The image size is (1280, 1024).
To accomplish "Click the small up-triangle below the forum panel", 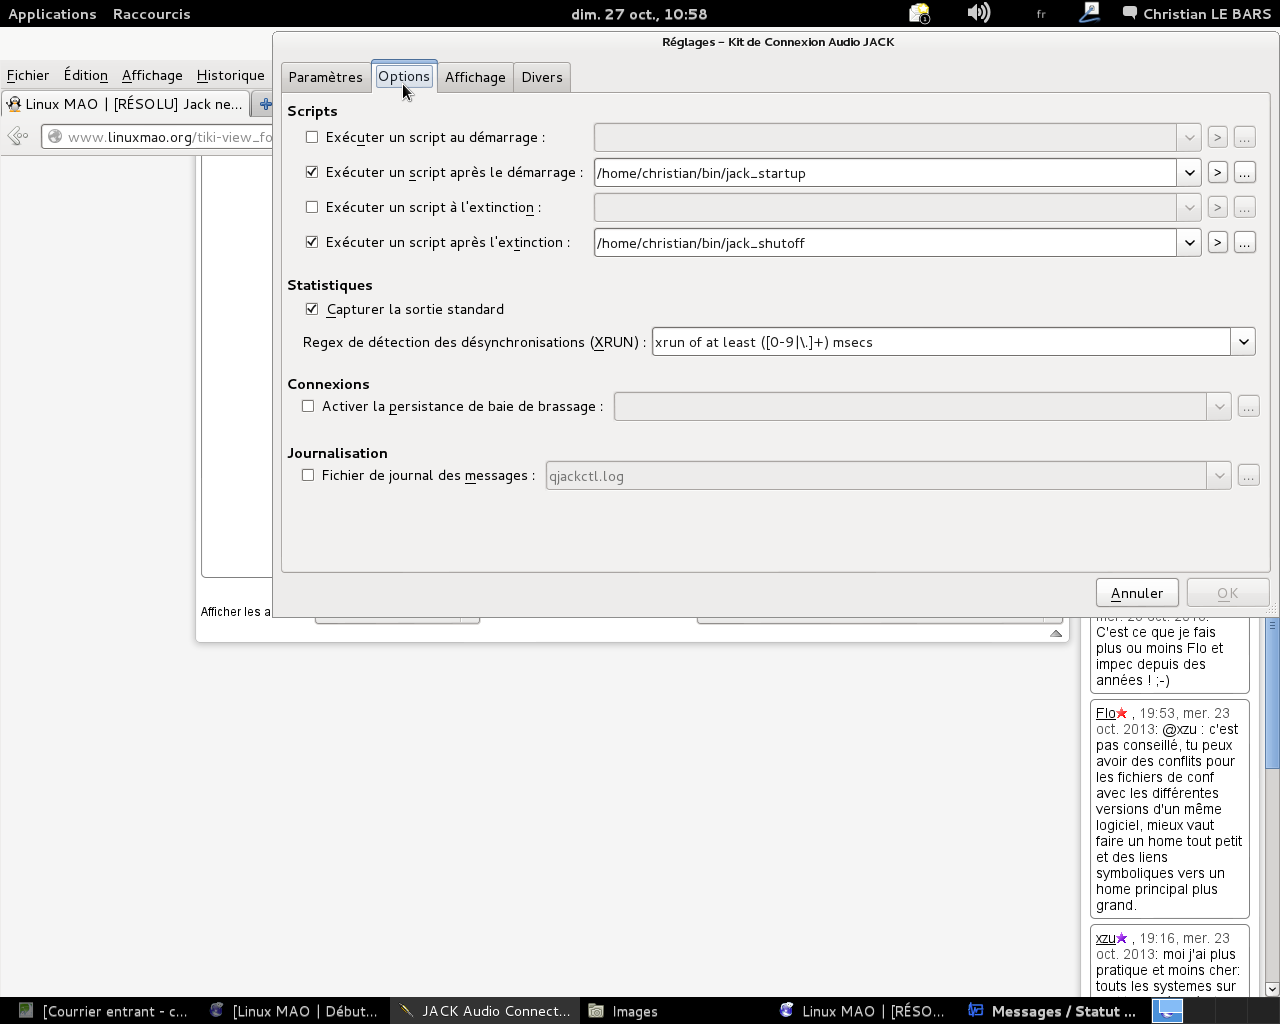I will [1056, 633].
